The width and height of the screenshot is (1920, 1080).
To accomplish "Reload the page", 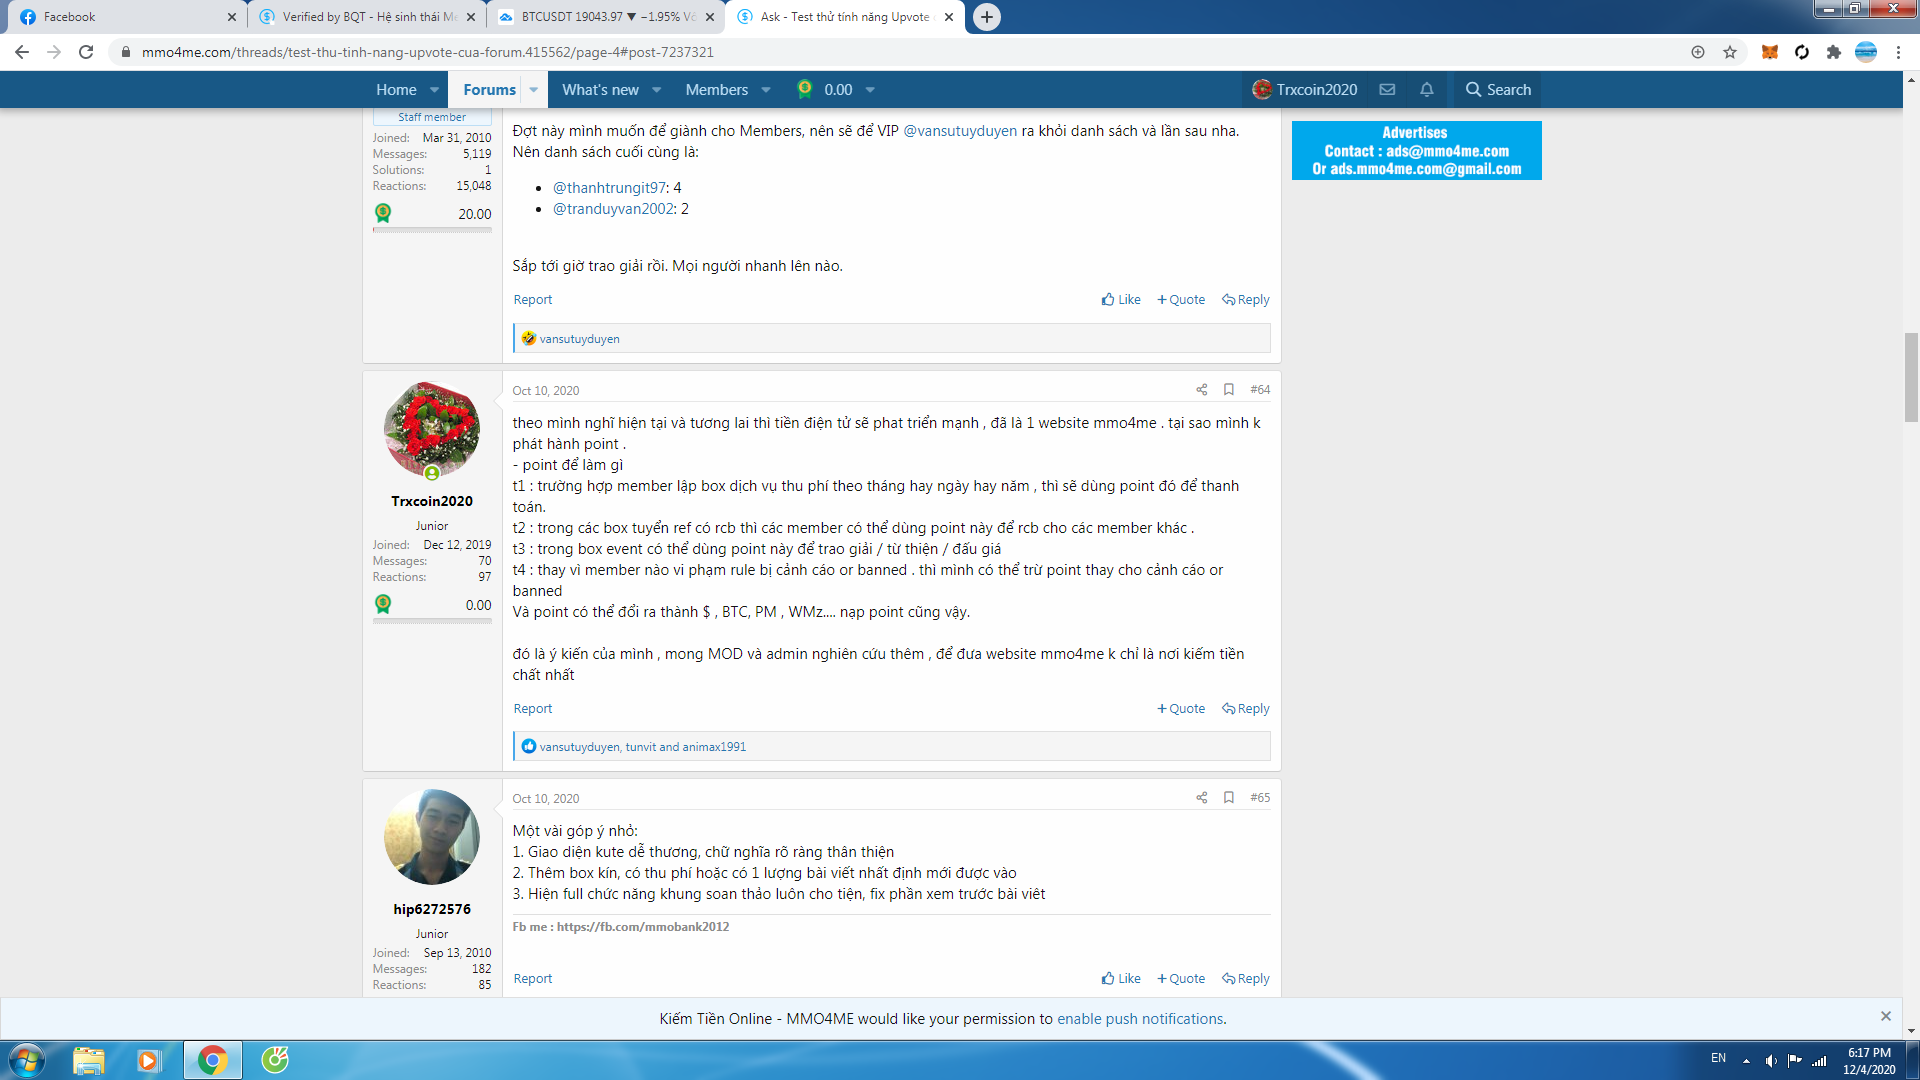I will 86,52.
